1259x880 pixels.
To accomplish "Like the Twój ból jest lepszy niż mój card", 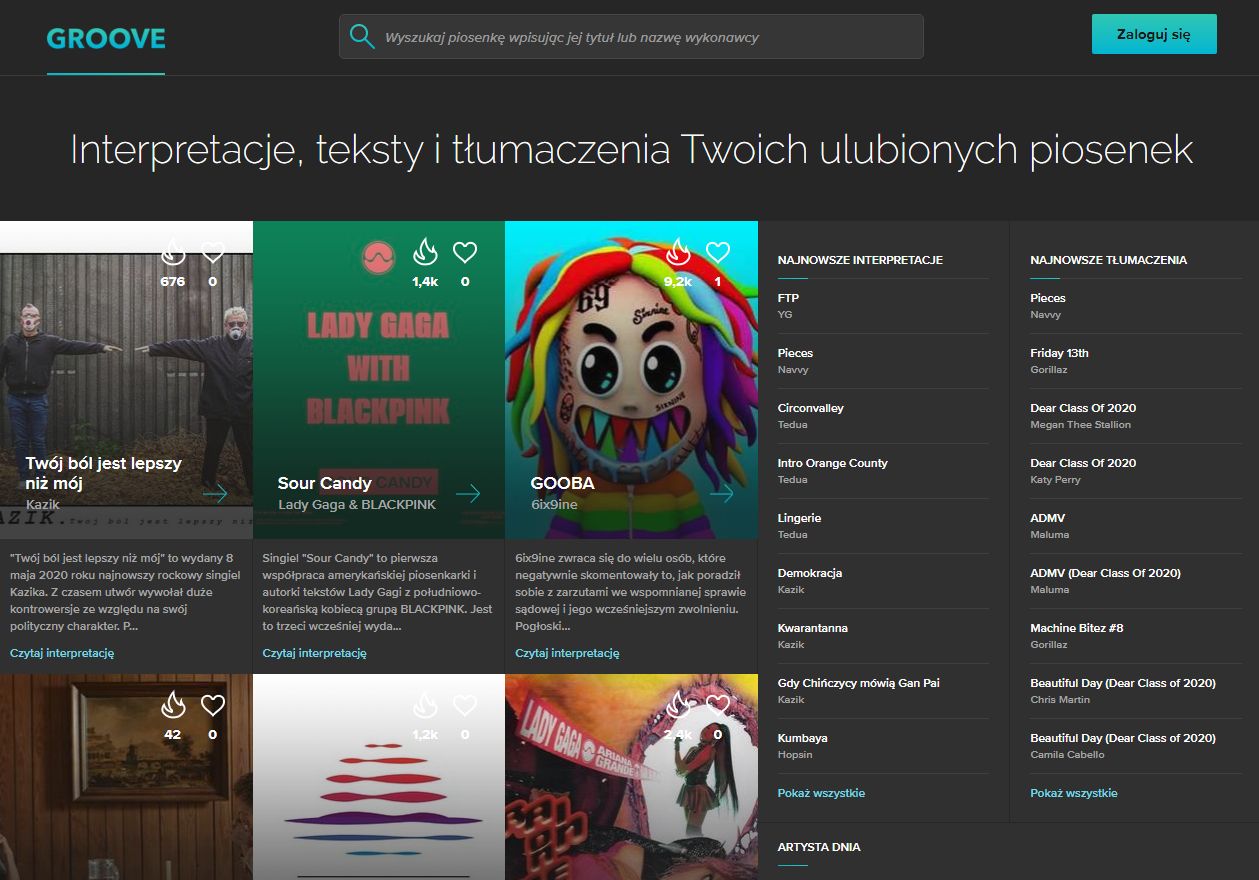I will coord(213,252).
